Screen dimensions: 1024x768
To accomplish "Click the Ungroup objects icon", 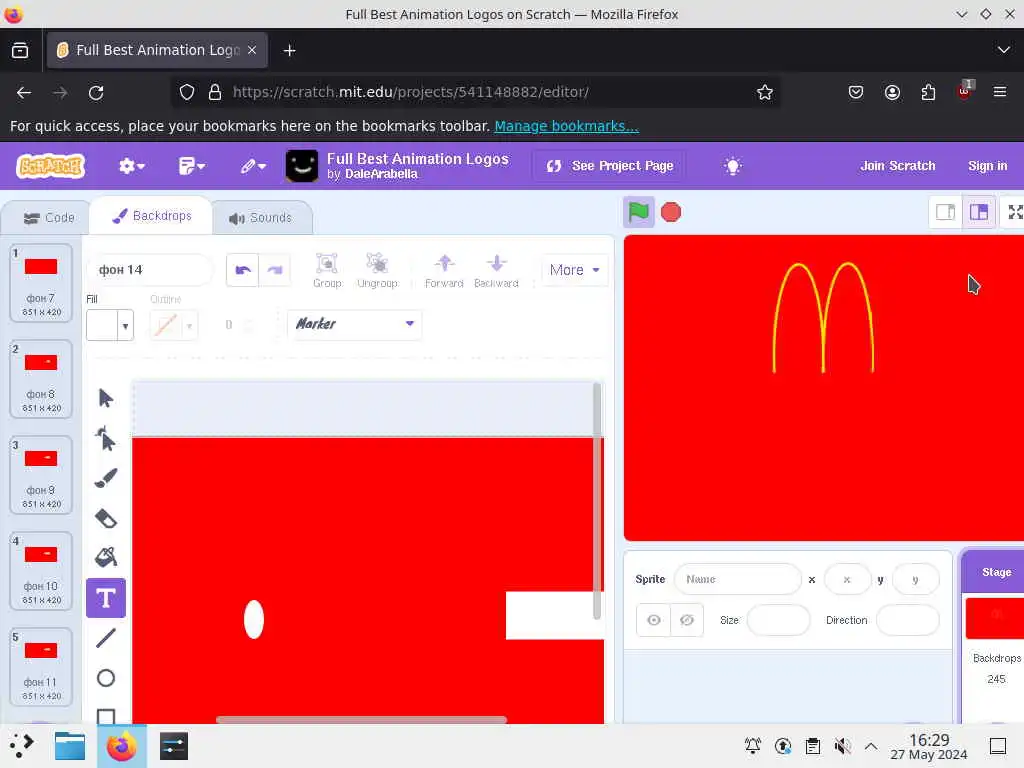I will point(377,270).
